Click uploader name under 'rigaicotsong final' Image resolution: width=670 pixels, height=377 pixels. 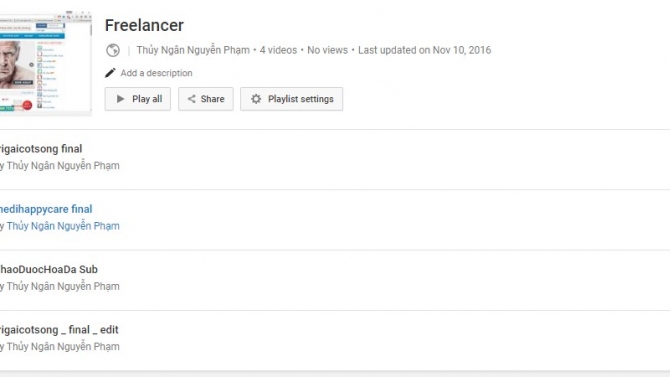coord(63,165)
